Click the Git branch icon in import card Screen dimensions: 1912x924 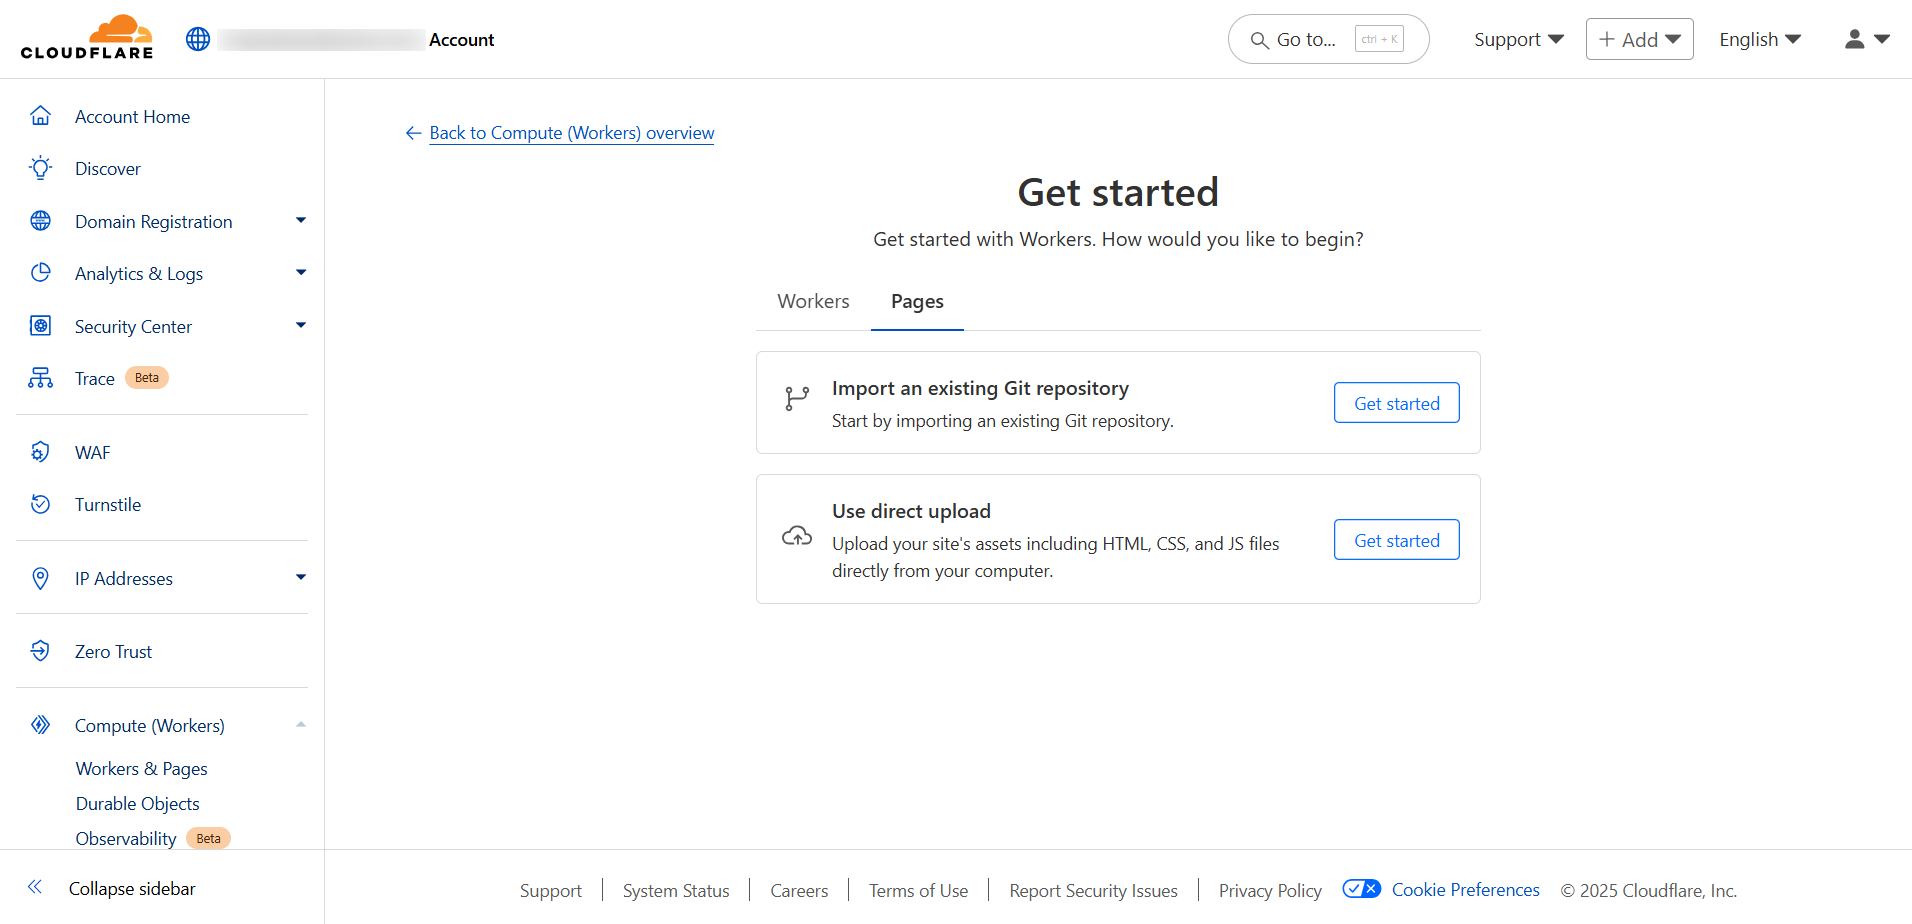[797, 399]
